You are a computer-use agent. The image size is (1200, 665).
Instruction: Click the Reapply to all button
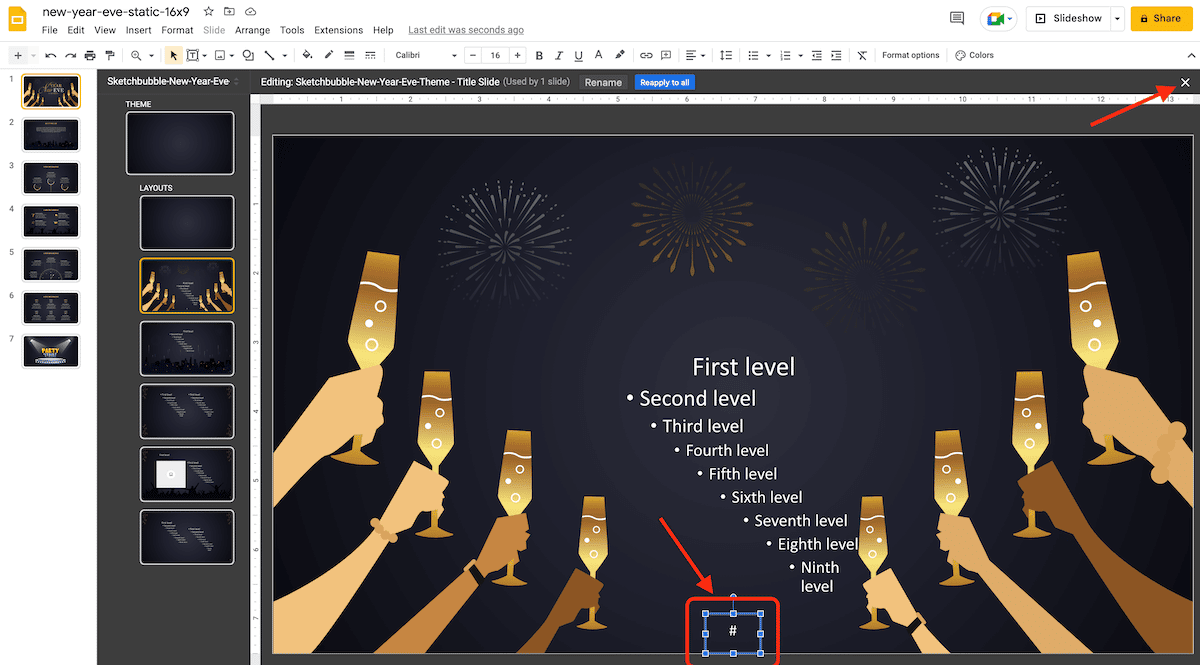click(665, 82)
